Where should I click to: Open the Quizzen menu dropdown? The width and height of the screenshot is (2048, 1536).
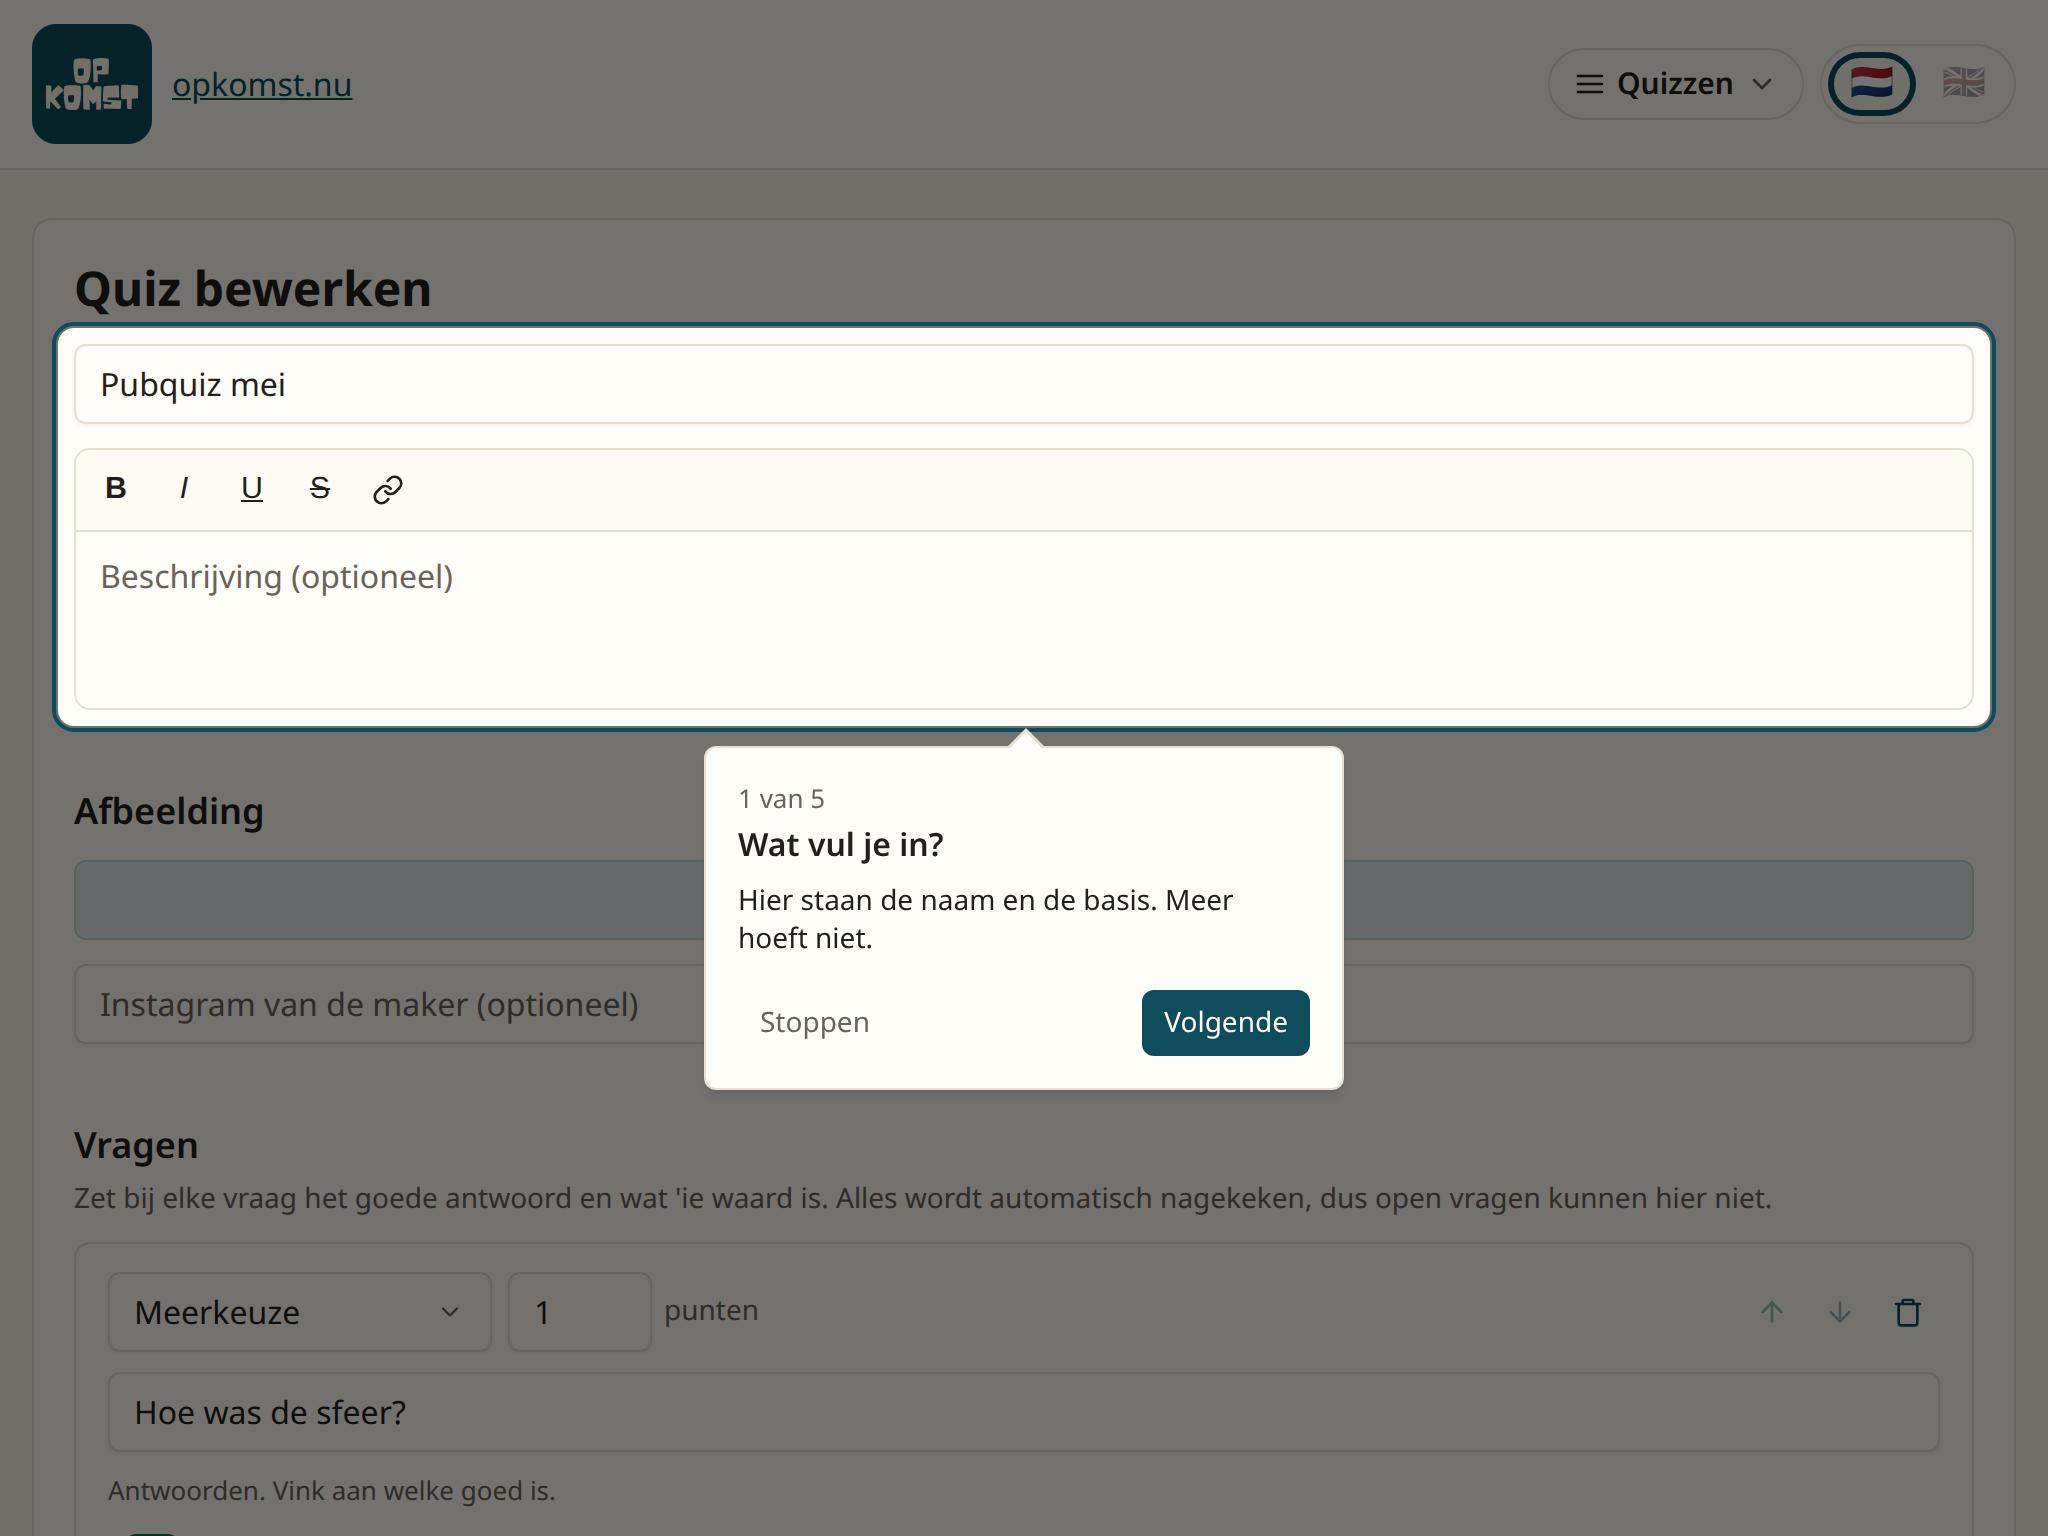[1675, 84]
